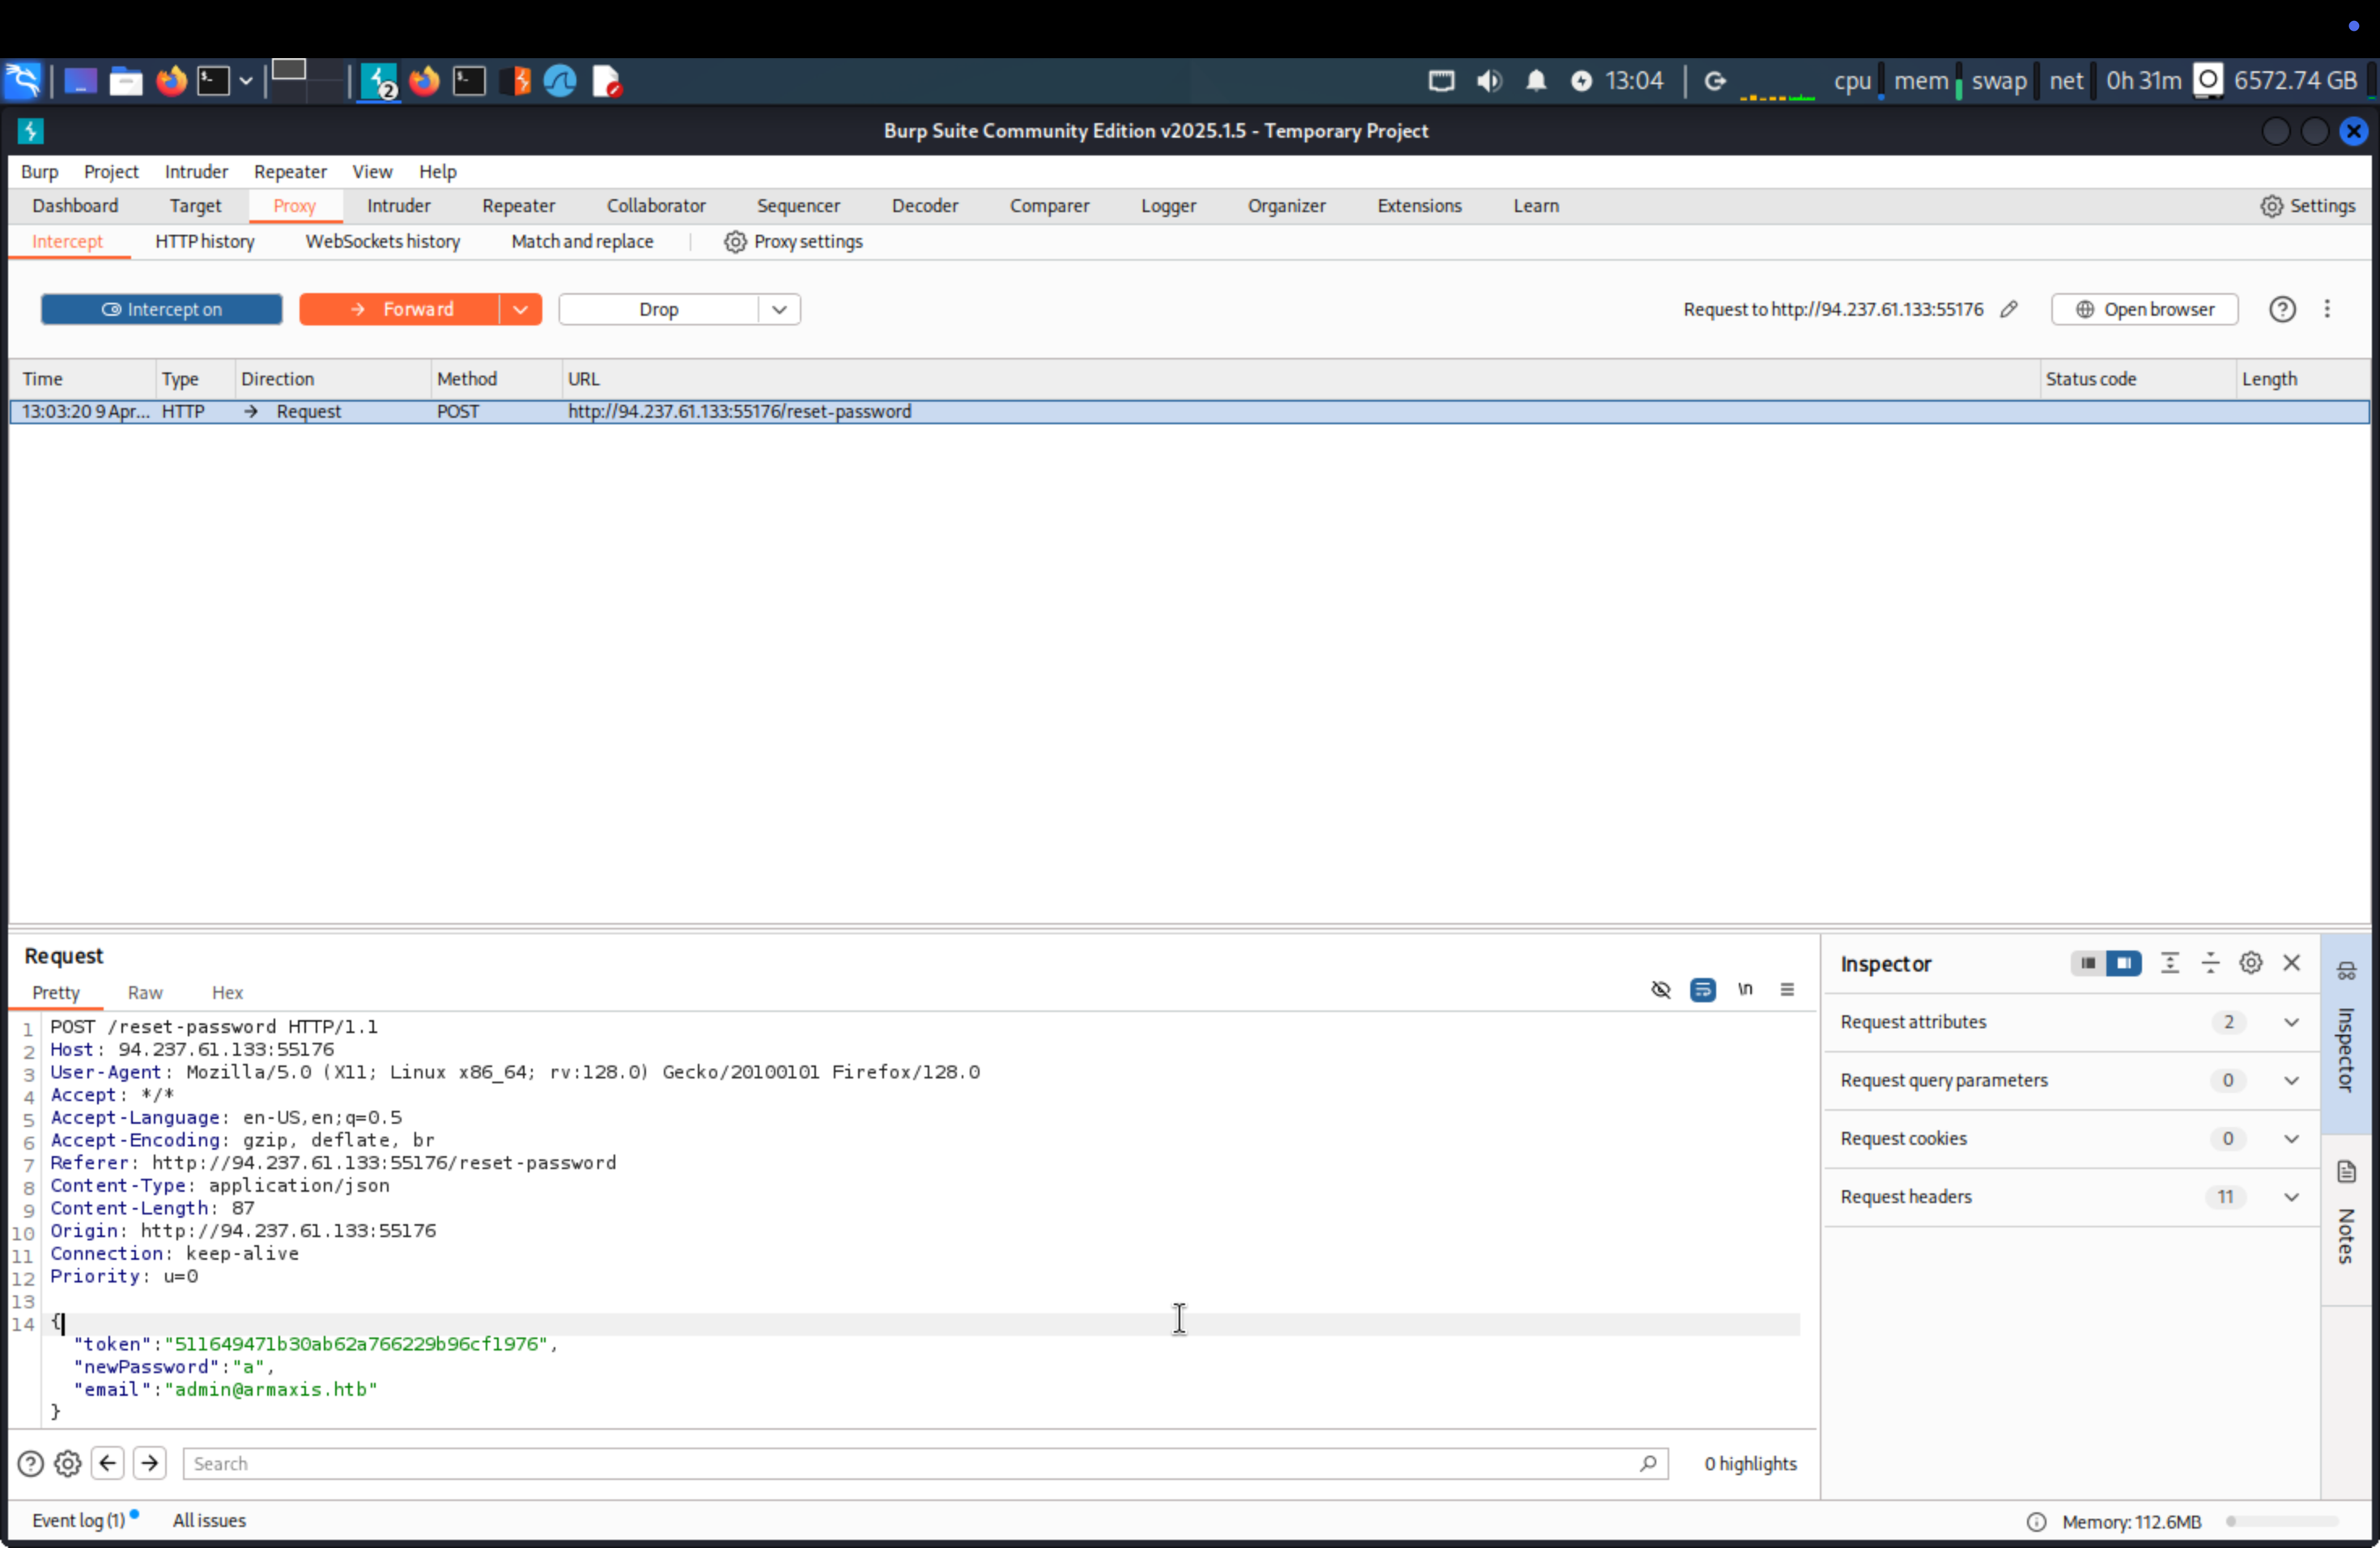Switch to the Repeater tab
The height and width of the screenshot is (1548, 2380).
[x=518, y=205]
